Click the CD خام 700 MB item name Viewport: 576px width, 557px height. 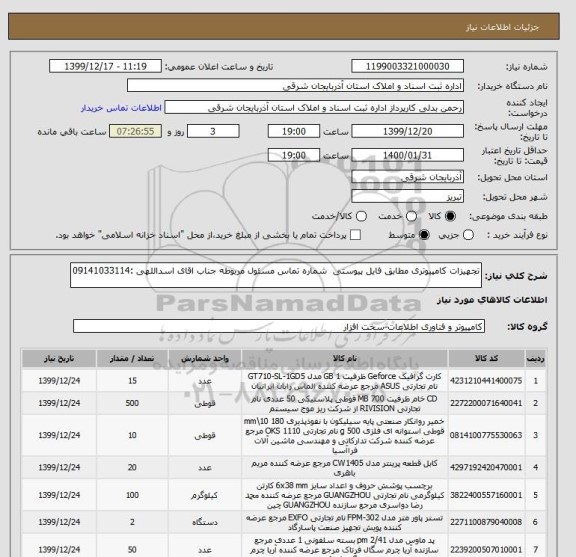345,403
